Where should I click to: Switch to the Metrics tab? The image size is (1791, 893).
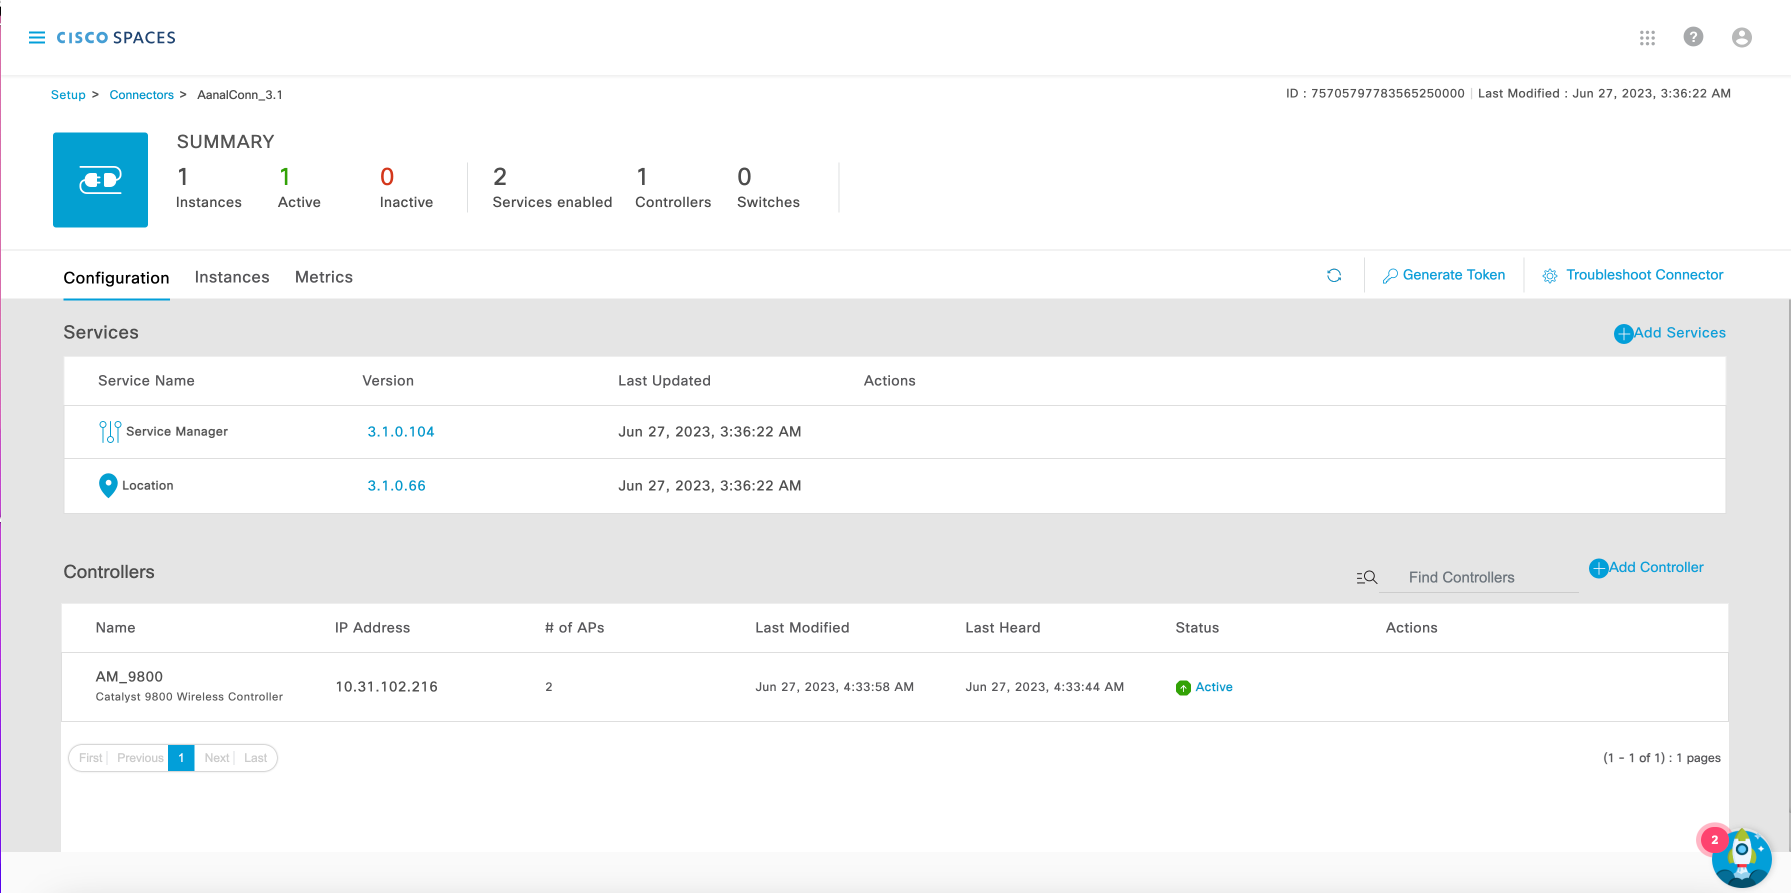323,278
